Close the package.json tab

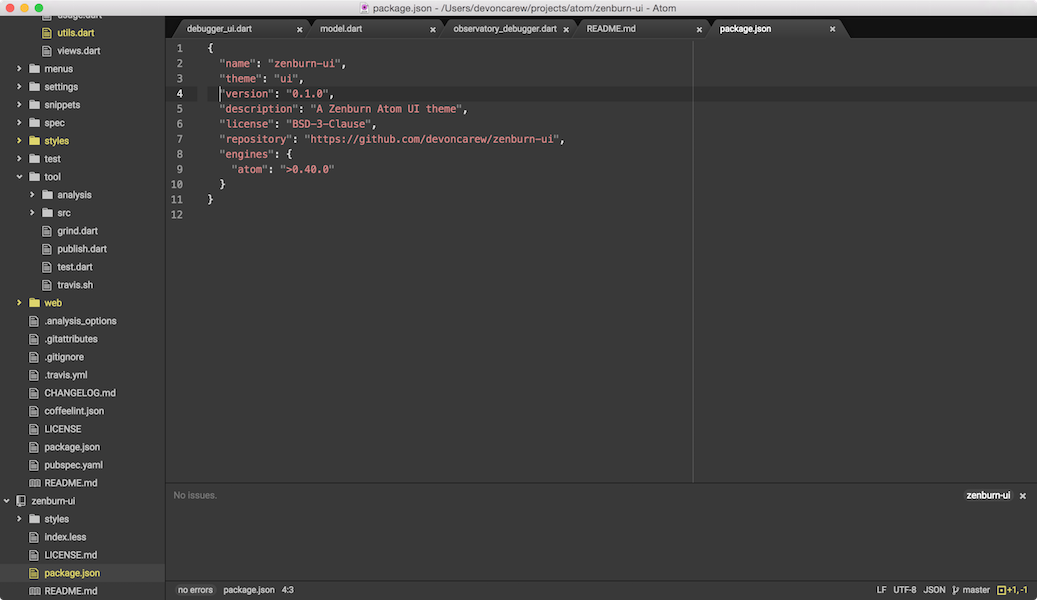point(833,29)
